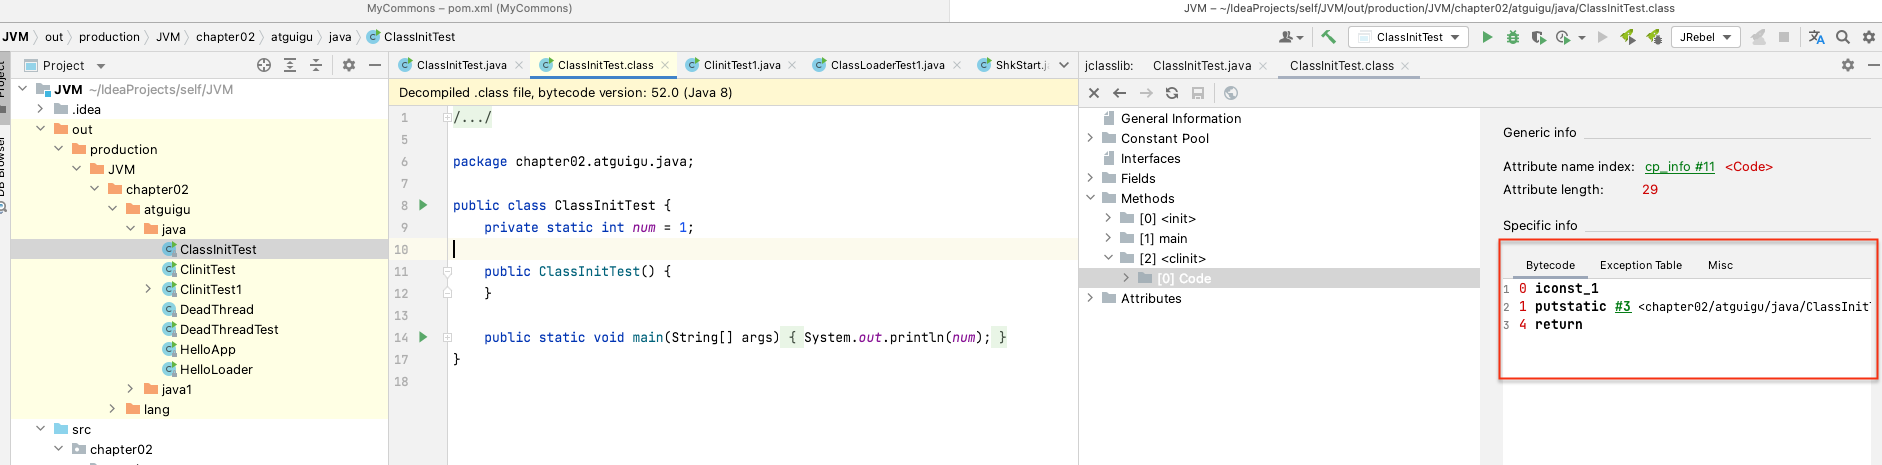Switch to ClassLoaderTest1.java editor tab
Screen dimensions: 1882x465
(887, 65)
